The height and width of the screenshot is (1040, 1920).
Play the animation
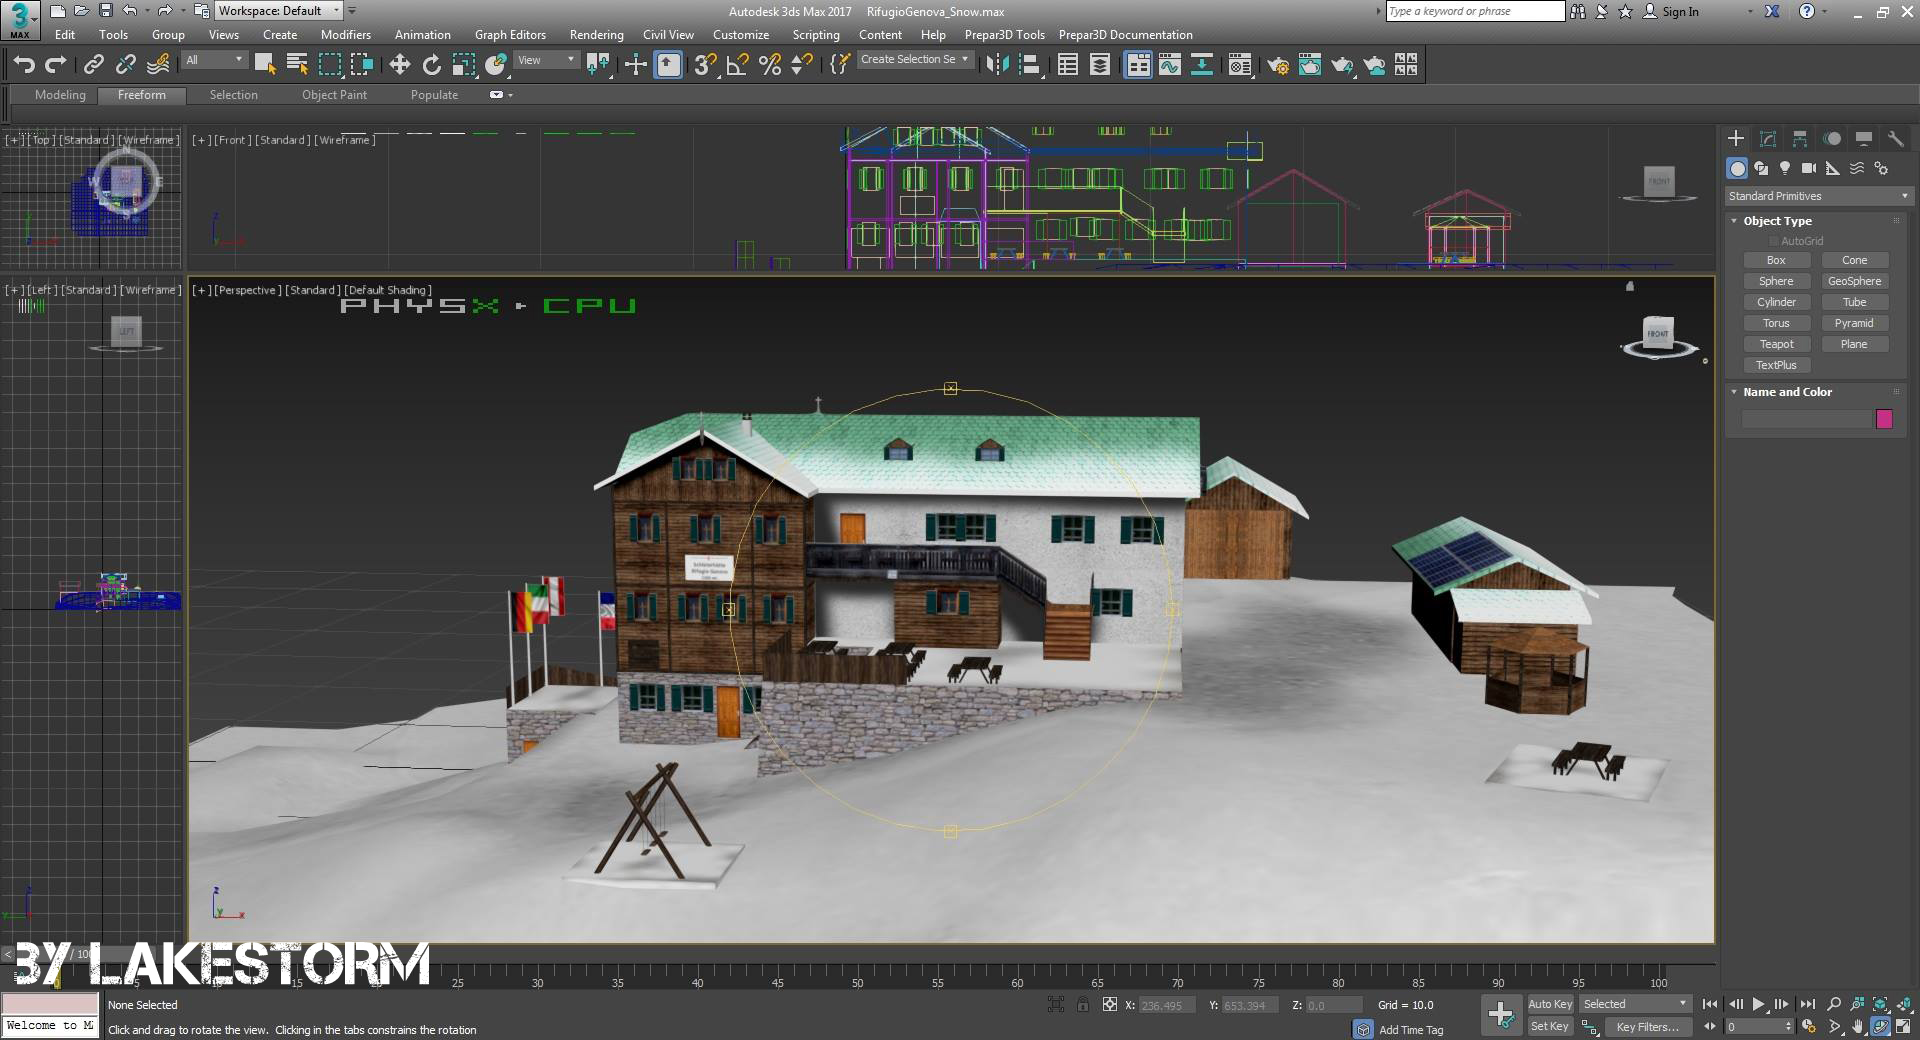tap(1758, 1004)
